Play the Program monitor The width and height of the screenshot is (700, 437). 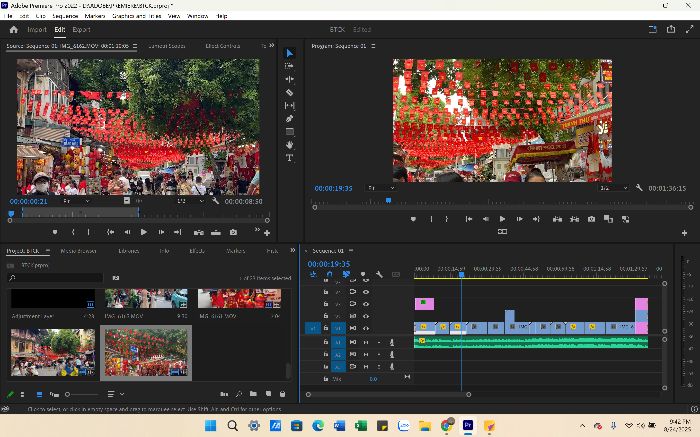(502, 219)
